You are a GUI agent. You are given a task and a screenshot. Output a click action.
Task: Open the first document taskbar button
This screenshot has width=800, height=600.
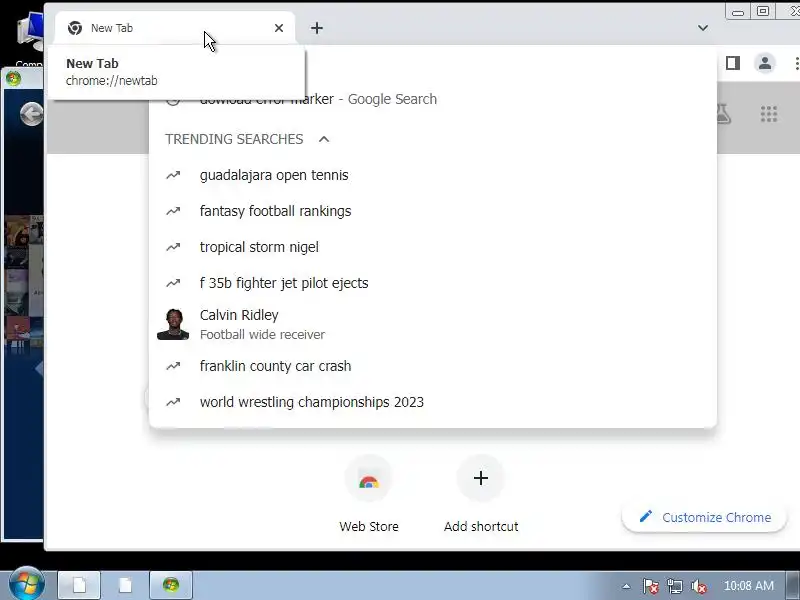79,585
